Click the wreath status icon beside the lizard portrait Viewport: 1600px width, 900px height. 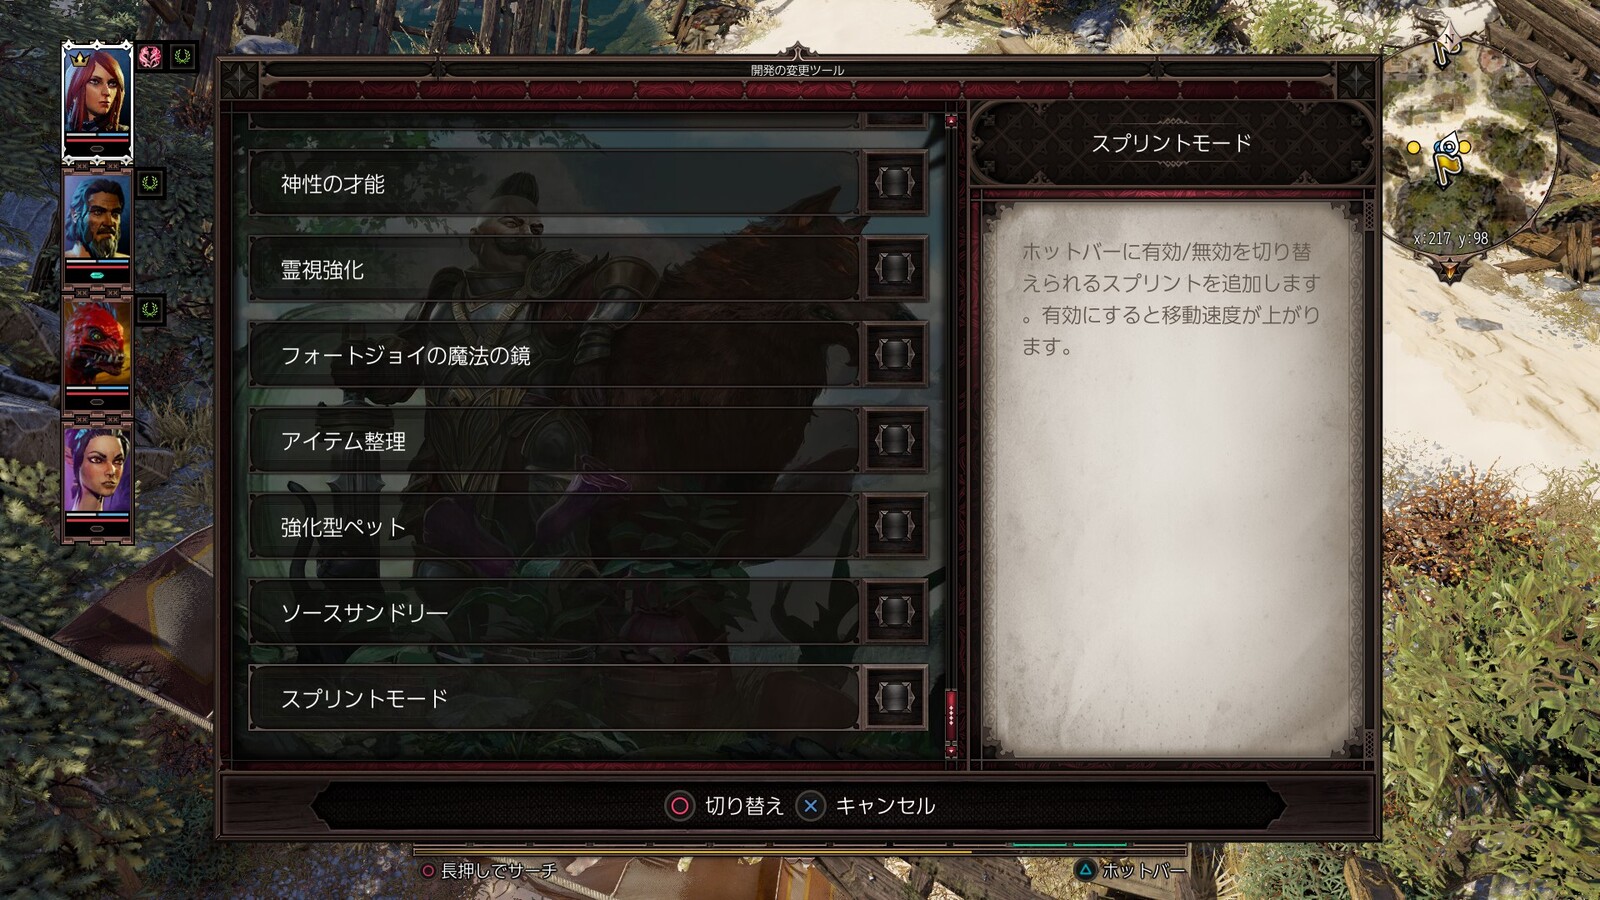[x=151, y=309]
